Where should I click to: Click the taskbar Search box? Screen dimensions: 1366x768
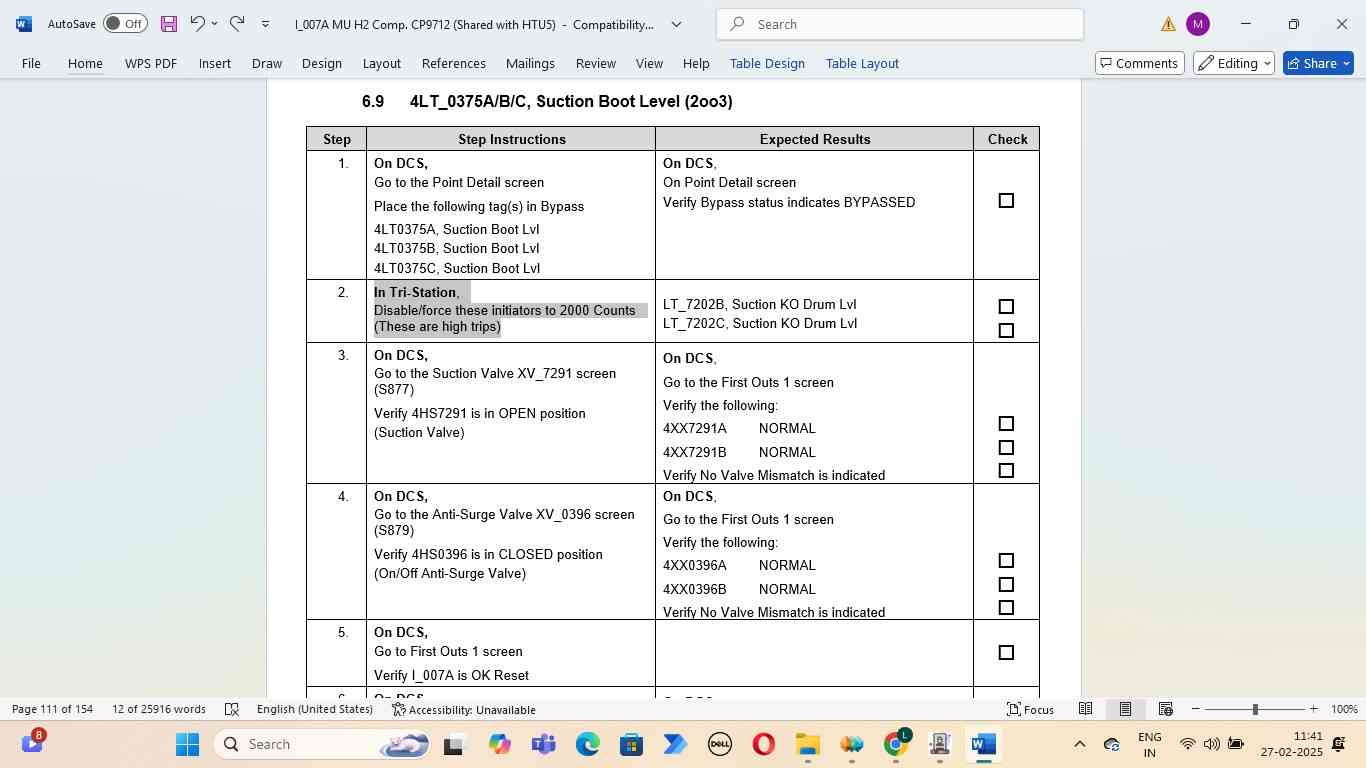pos(322,744)
